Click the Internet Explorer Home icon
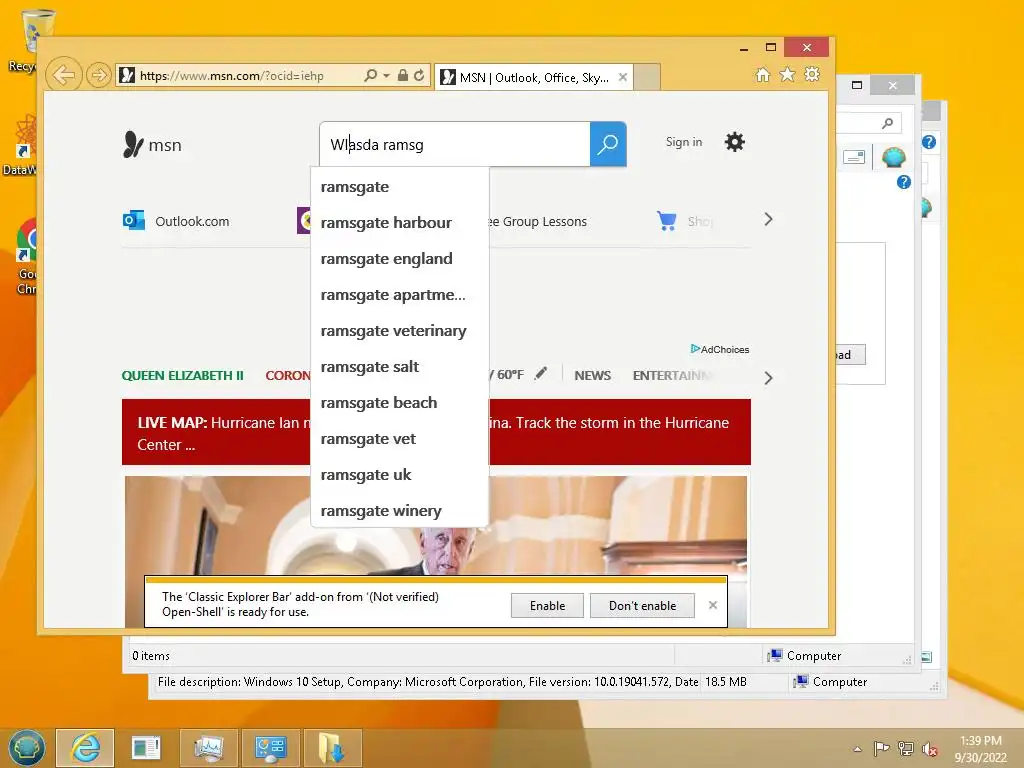 [x=763, y=74]
